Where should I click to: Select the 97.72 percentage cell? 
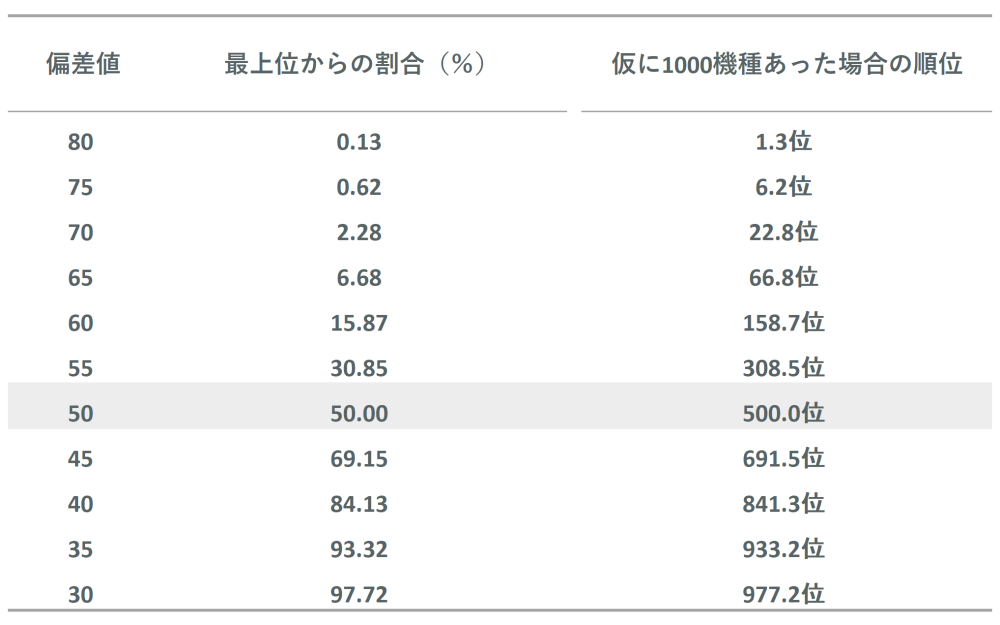click(x=359, y=595)
